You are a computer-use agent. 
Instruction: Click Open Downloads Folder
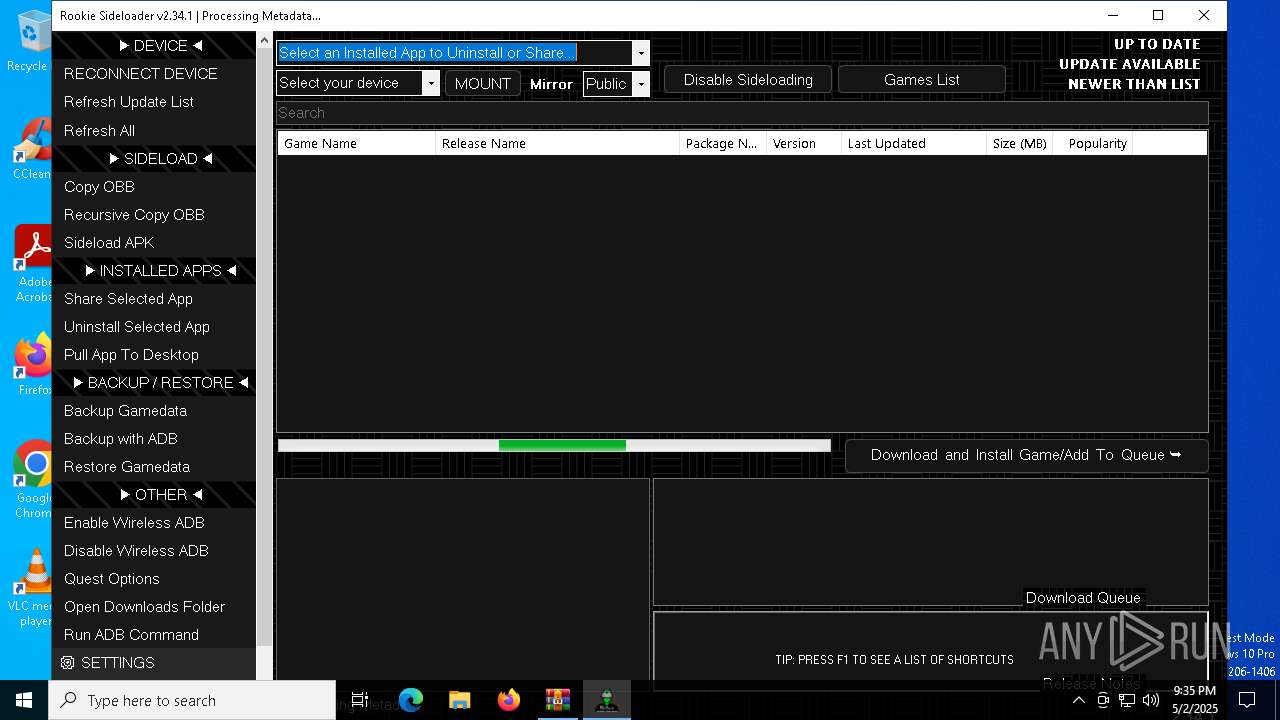click(154, 607)
